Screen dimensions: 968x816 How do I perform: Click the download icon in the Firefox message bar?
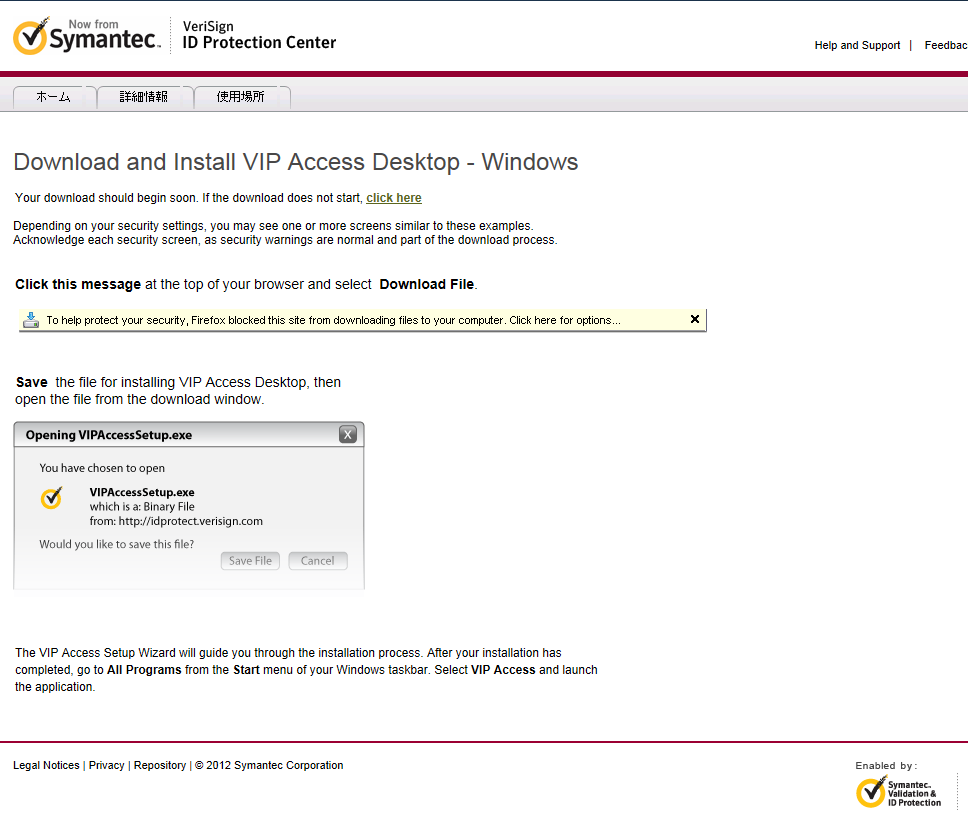coord(31,320)
